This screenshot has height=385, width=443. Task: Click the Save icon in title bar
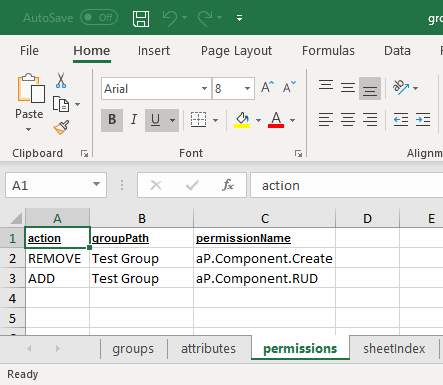[x=141, y=18]
